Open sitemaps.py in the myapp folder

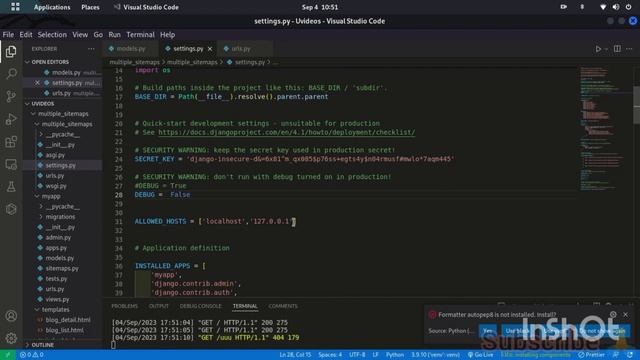coord(62,269)
